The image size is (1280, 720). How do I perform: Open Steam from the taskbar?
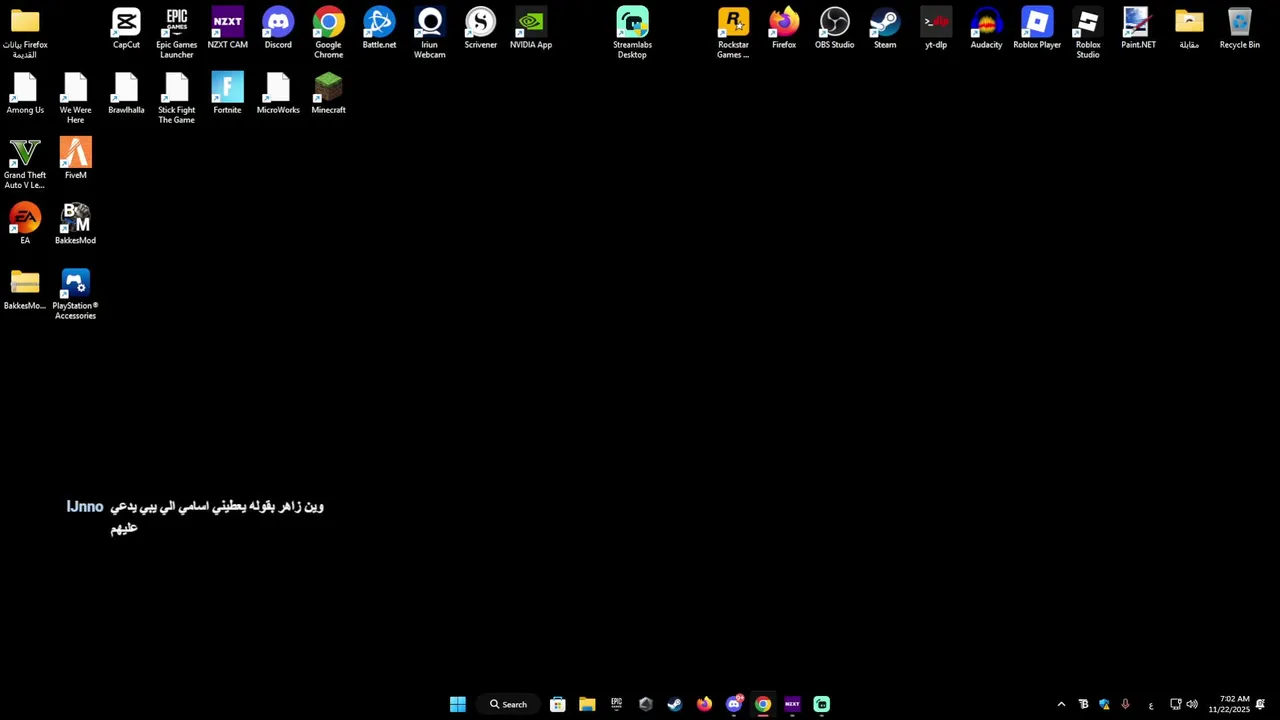pos(675,704)
